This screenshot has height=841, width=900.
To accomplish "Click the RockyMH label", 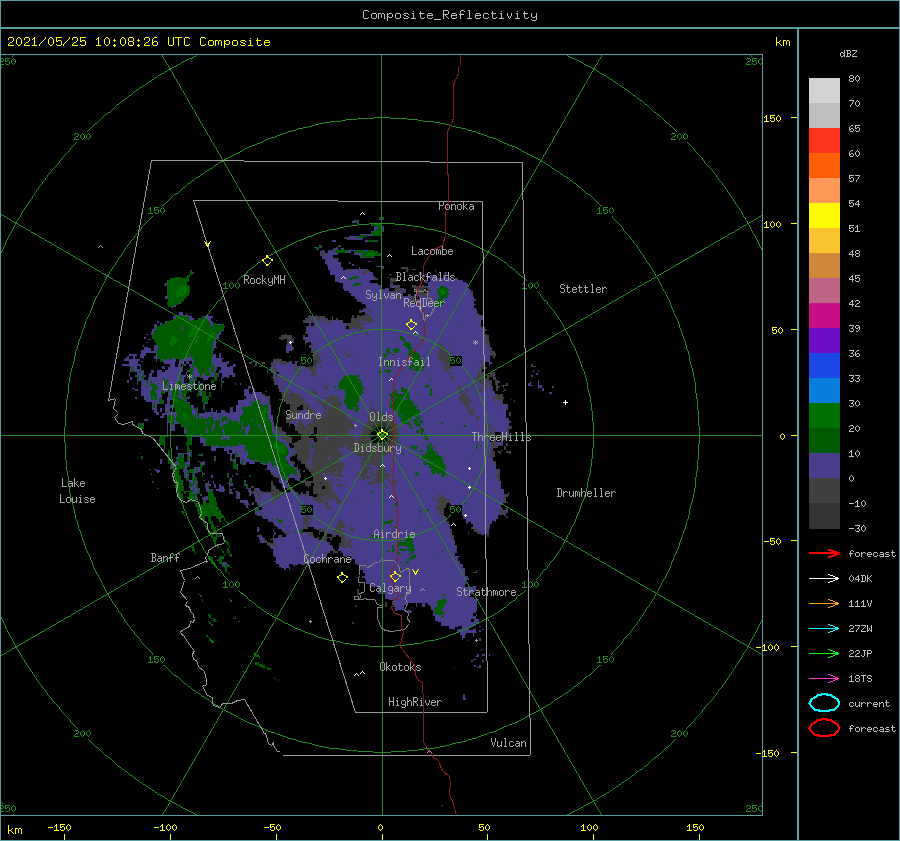I will tap(264, 280).
